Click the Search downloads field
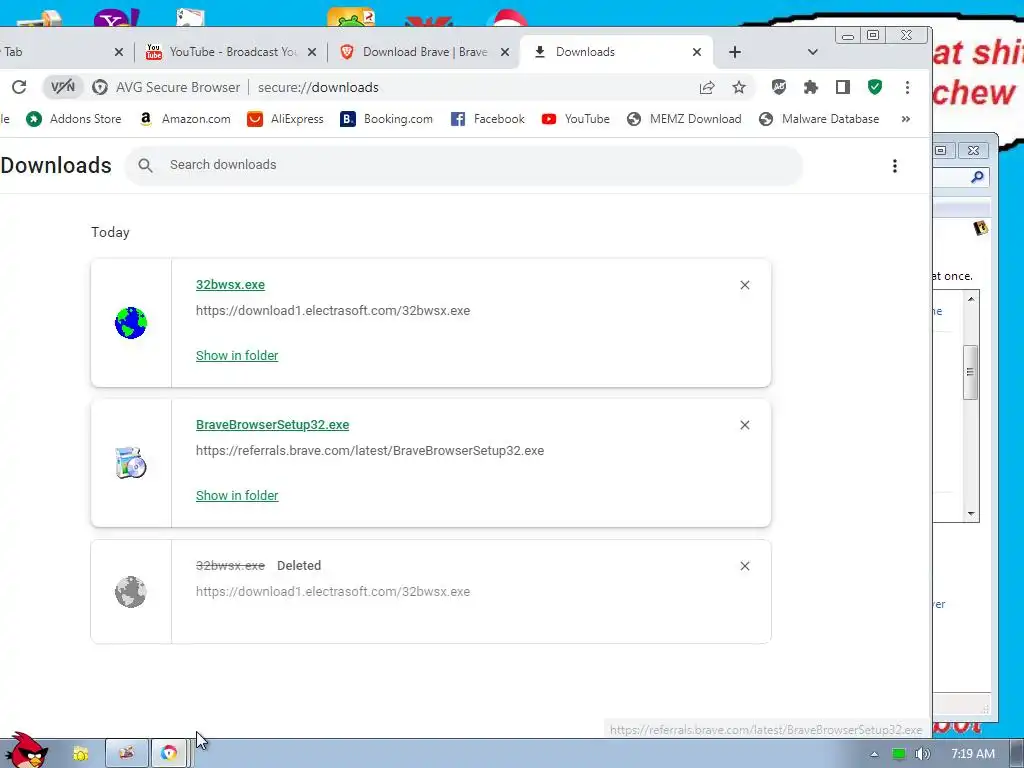 (464, 165)
